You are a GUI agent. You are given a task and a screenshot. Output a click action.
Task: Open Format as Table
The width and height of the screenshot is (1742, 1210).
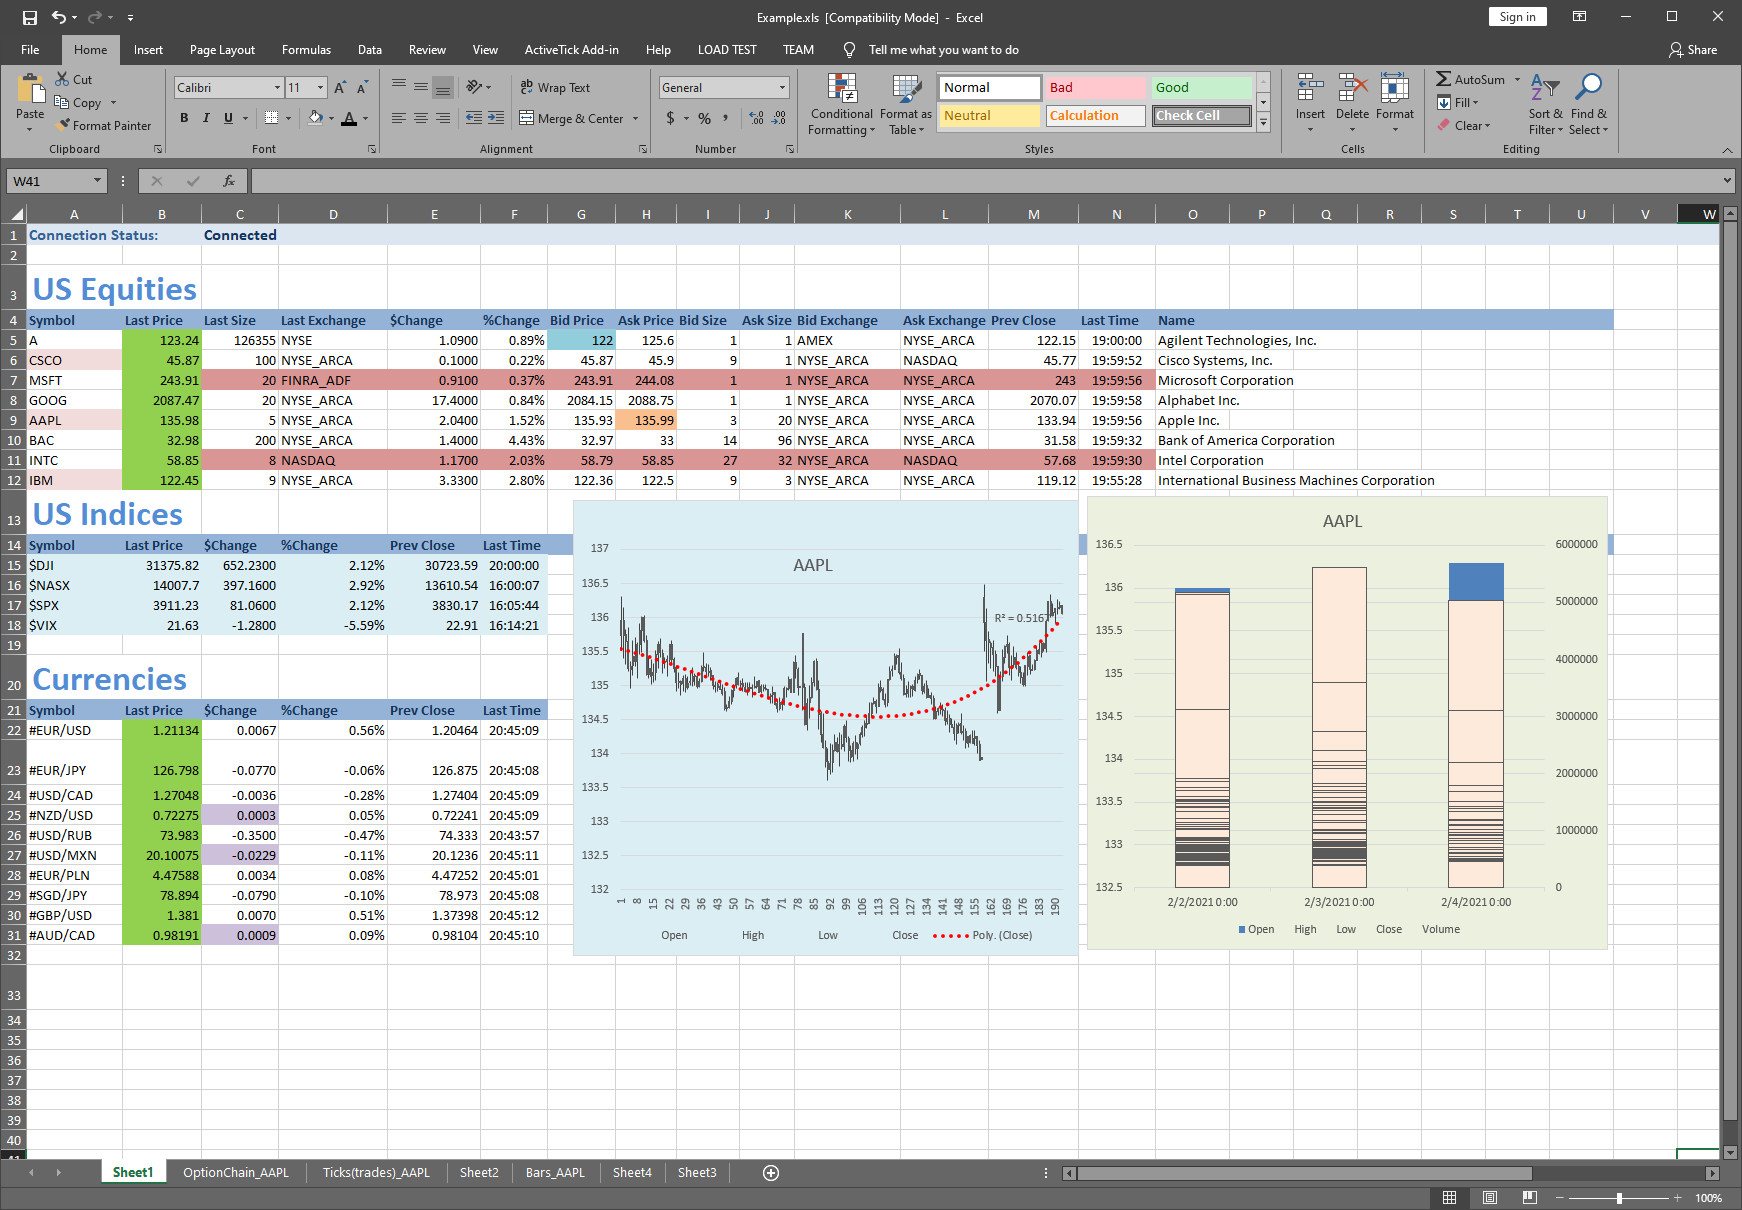(x=906, y=104)
